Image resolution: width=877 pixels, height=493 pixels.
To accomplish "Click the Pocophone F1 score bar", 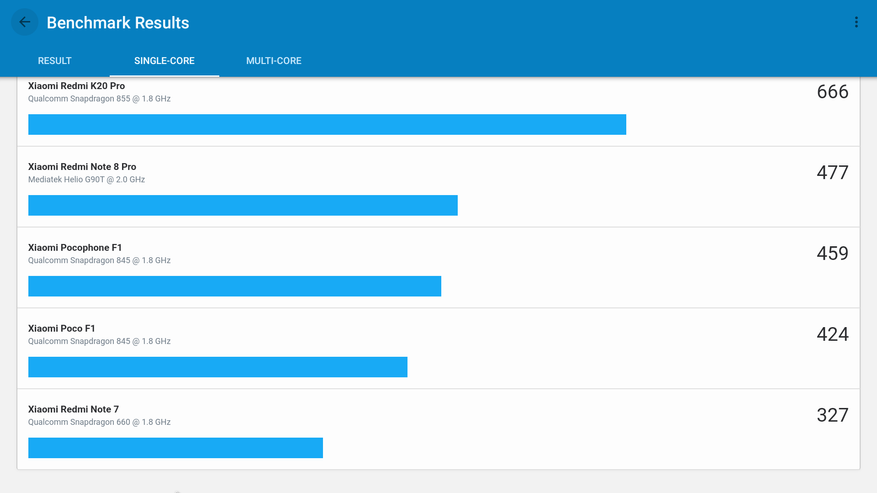I will click(234, 286).
